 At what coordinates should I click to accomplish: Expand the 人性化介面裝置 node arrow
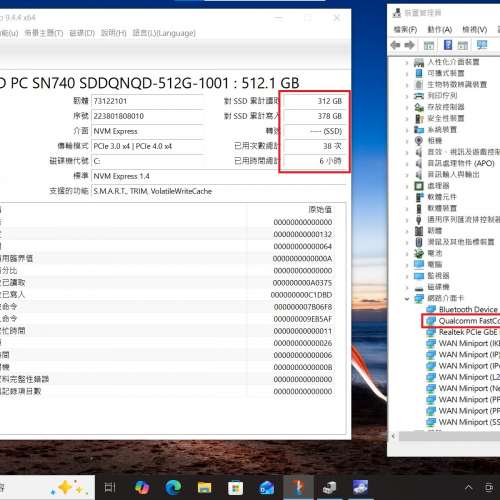click(407, 62)
